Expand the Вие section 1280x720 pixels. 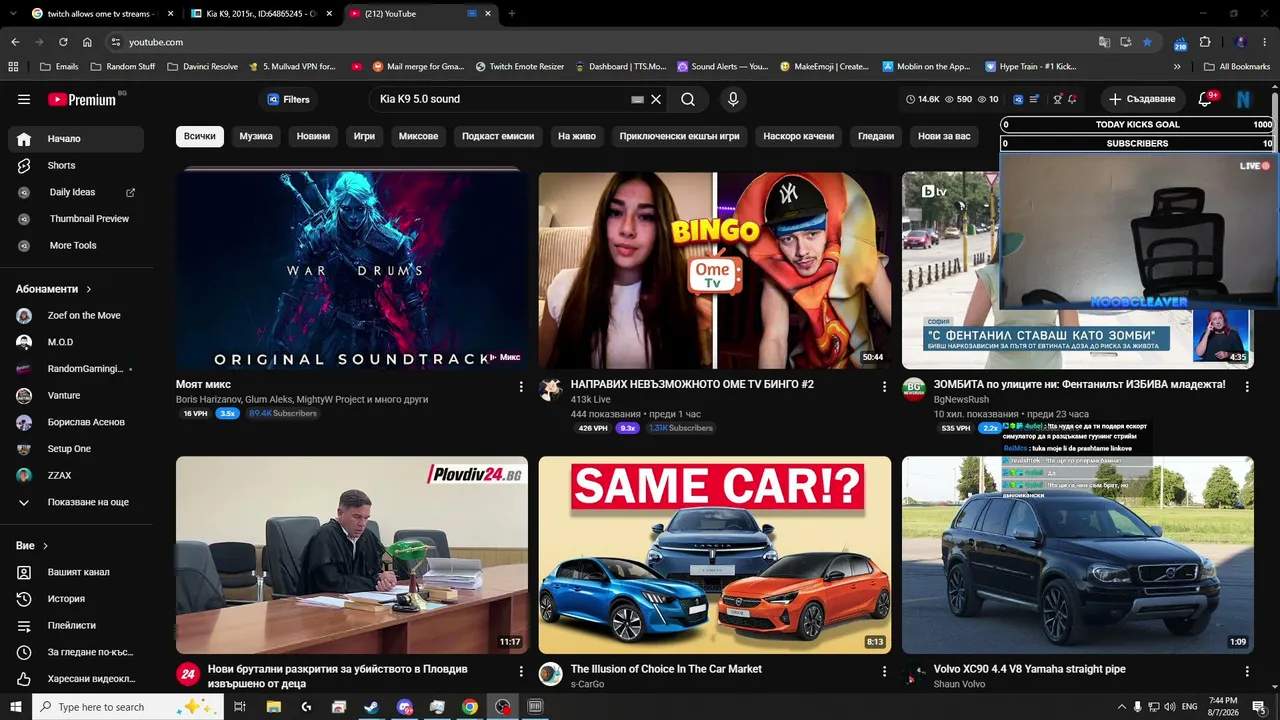point(32,546)
